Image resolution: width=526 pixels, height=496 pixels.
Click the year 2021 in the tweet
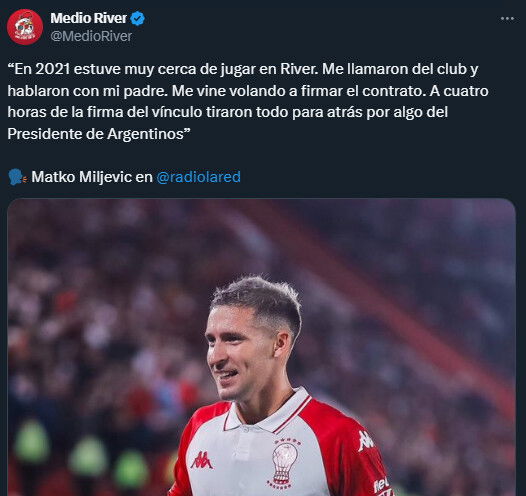tap(52, 69)
